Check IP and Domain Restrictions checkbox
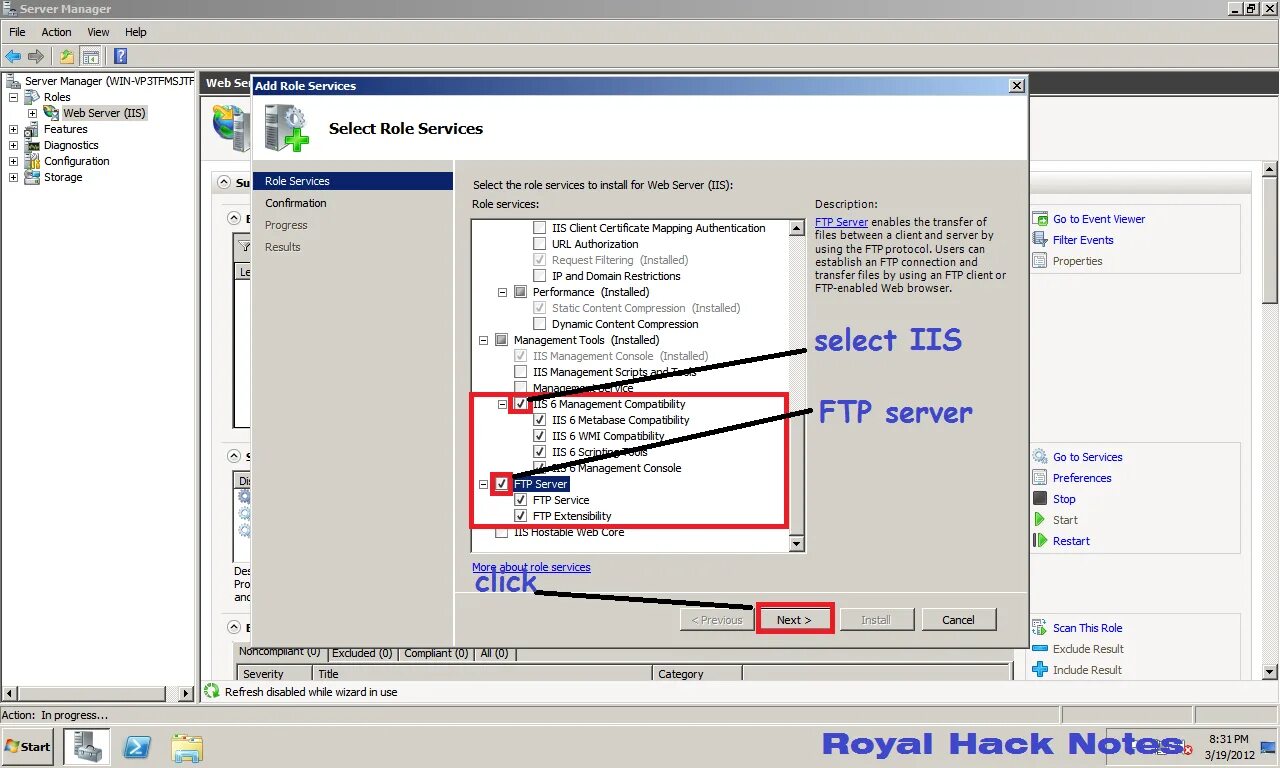Image resolution: width=1280 pixels, height=768 pixels. tap(540, 276)
